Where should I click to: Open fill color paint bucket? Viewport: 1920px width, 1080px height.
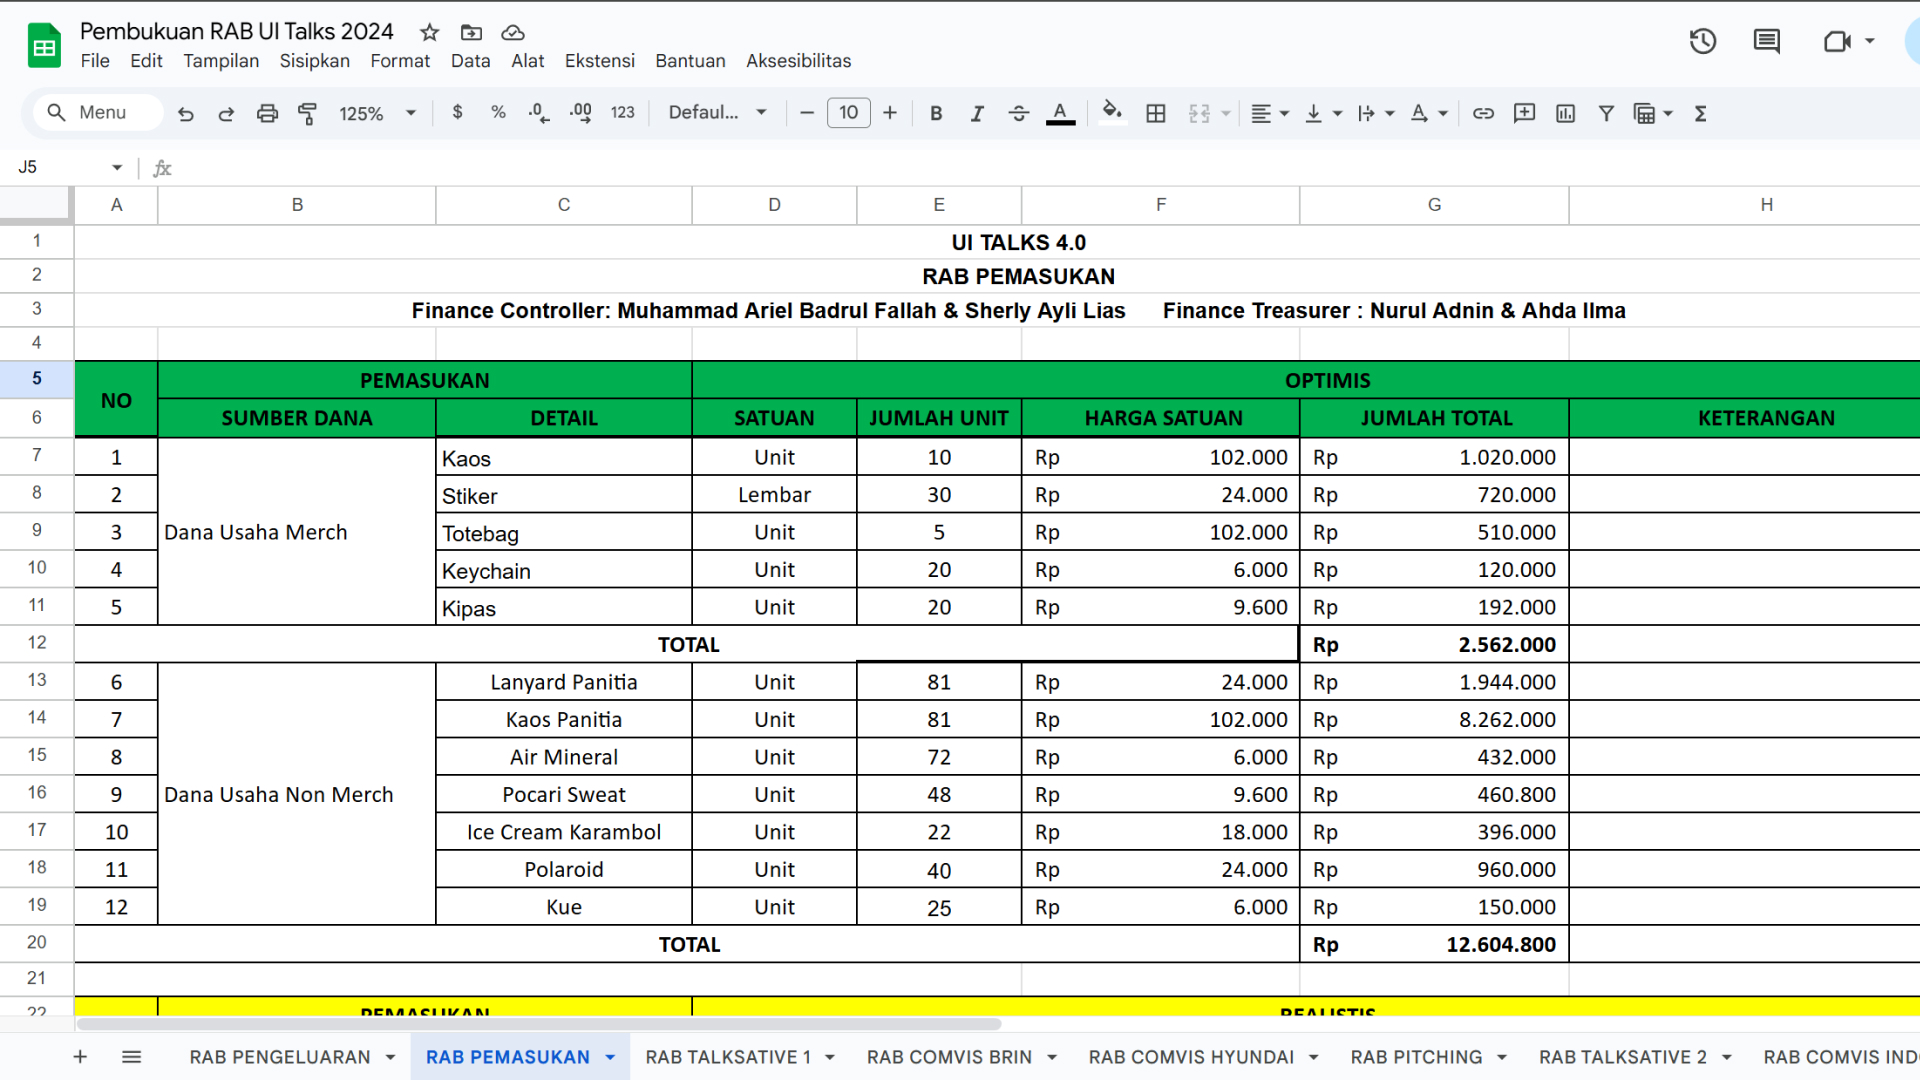pos(1112,112)
